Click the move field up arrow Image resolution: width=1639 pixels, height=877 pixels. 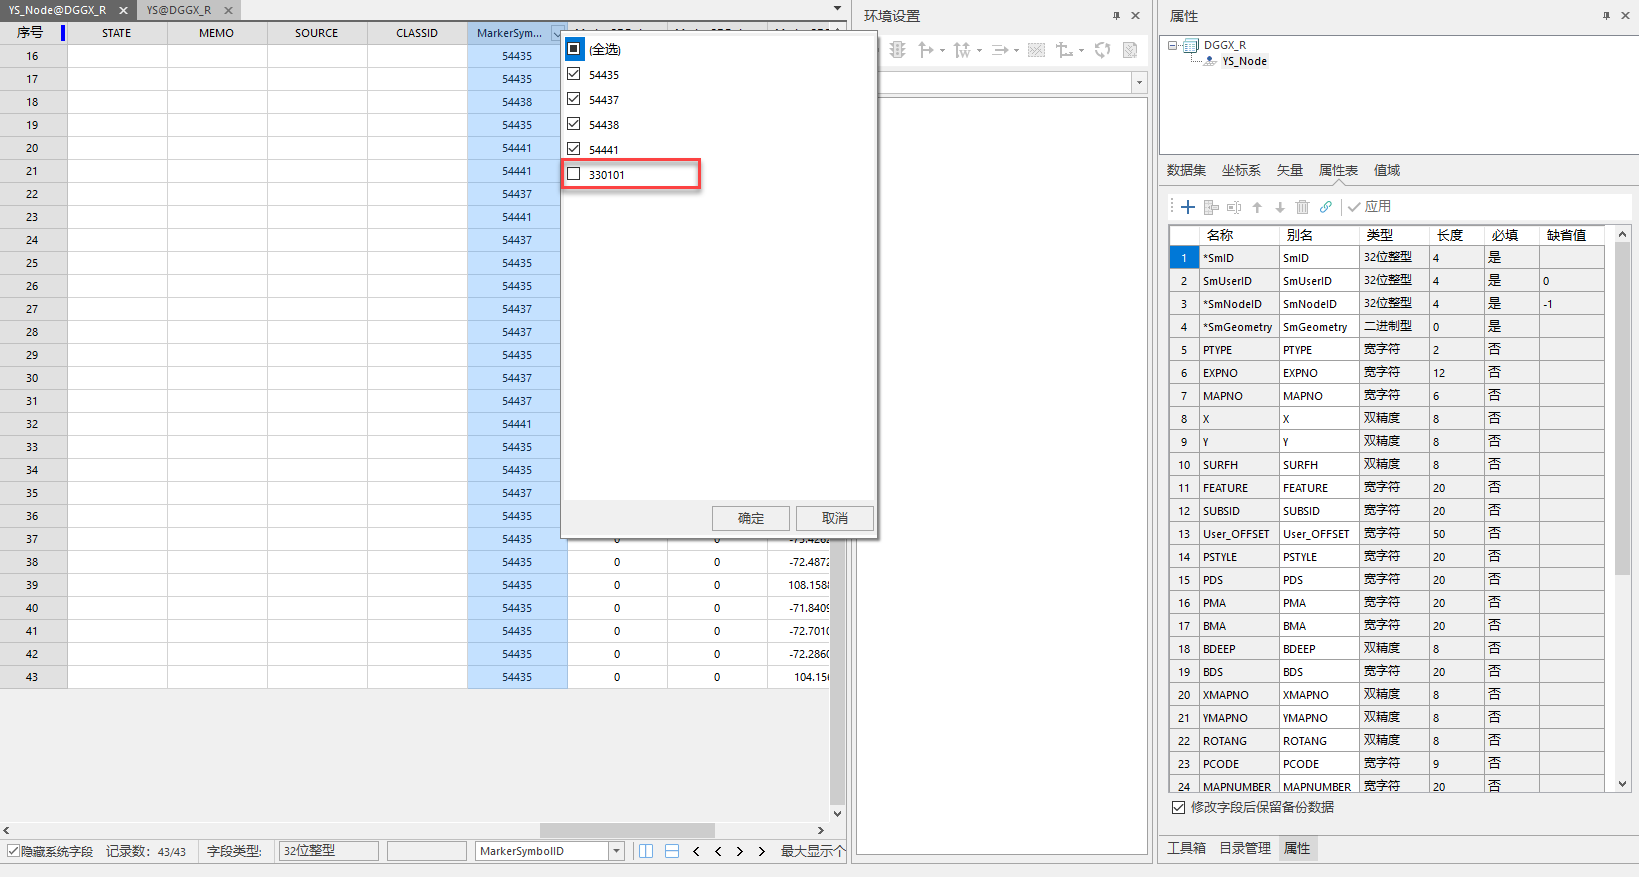click(x=1257, y=207)
